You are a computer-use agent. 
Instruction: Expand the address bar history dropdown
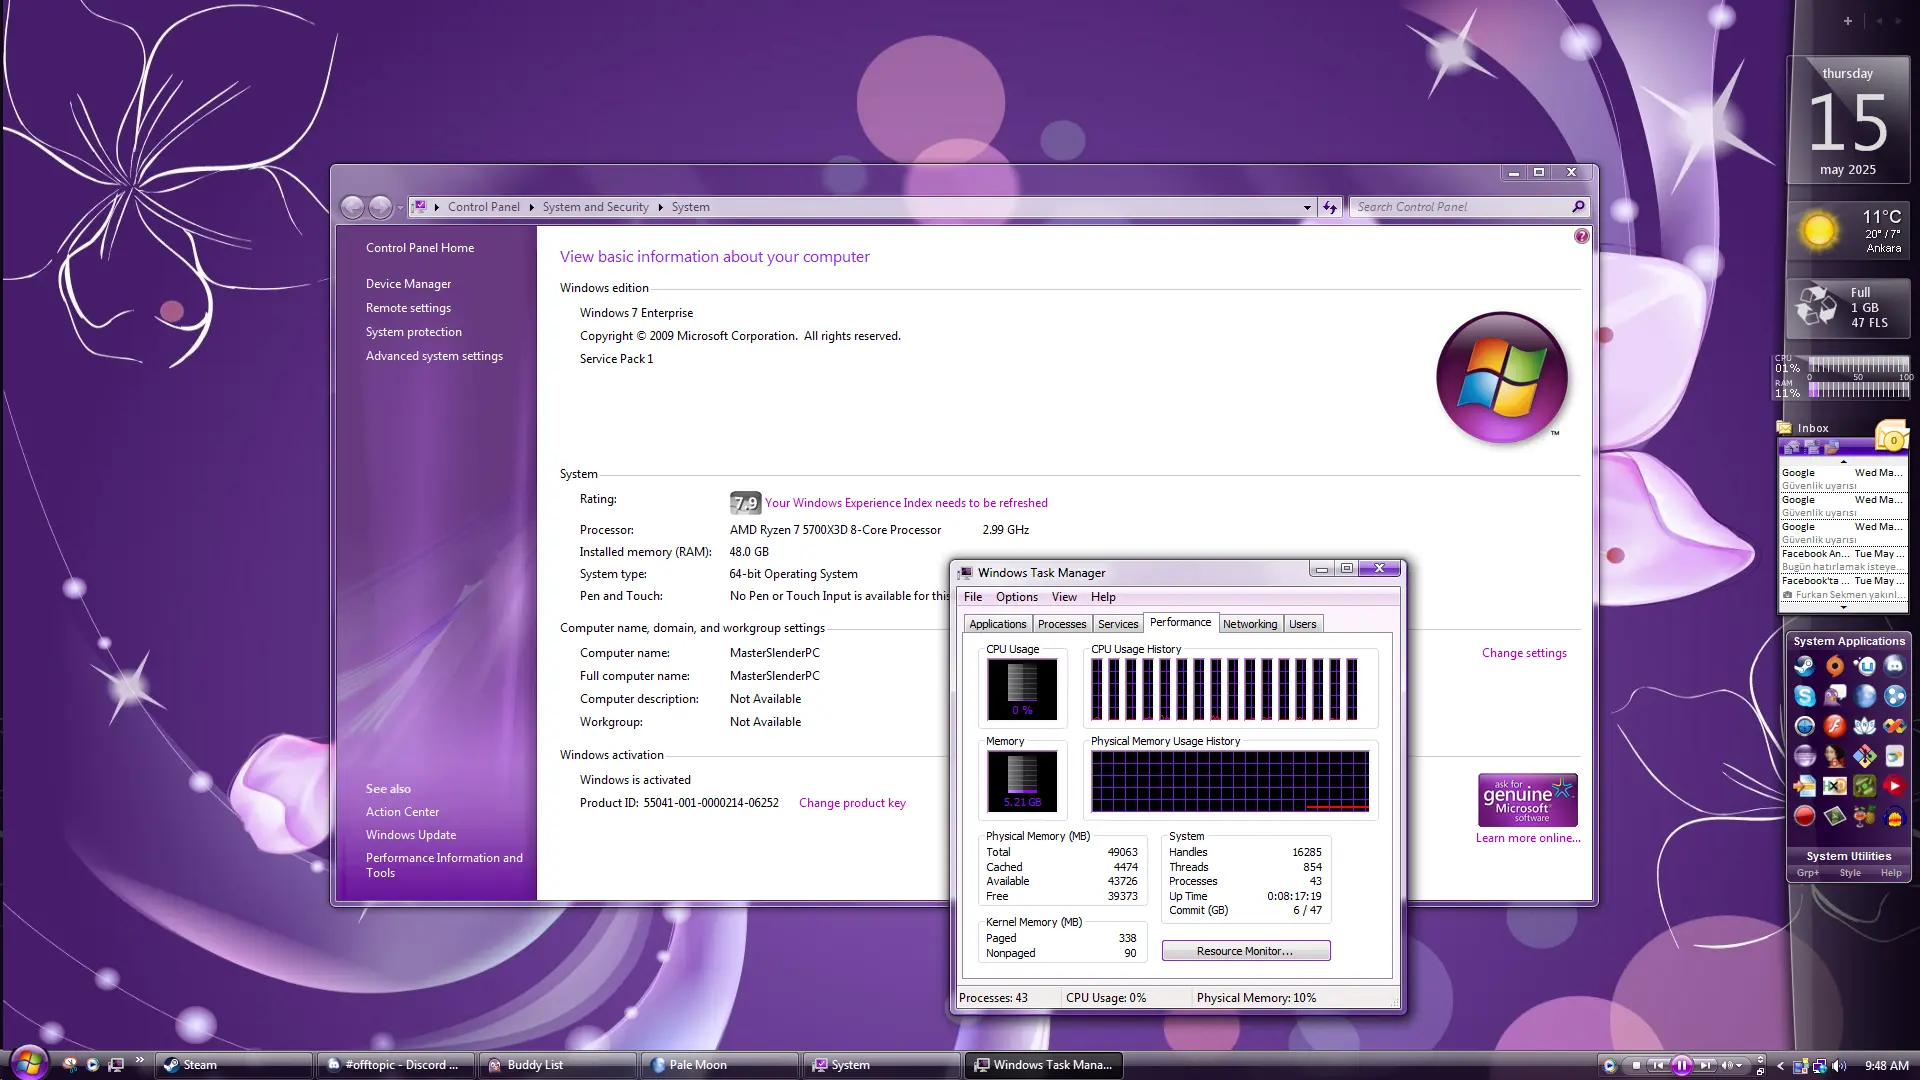[x=1307, y=207]
